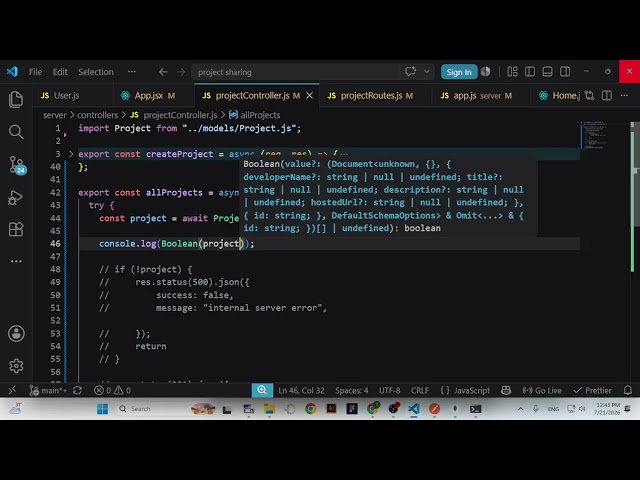640x480 pixels.
Task: Toggle the secondary side bar
Action: 565,71
